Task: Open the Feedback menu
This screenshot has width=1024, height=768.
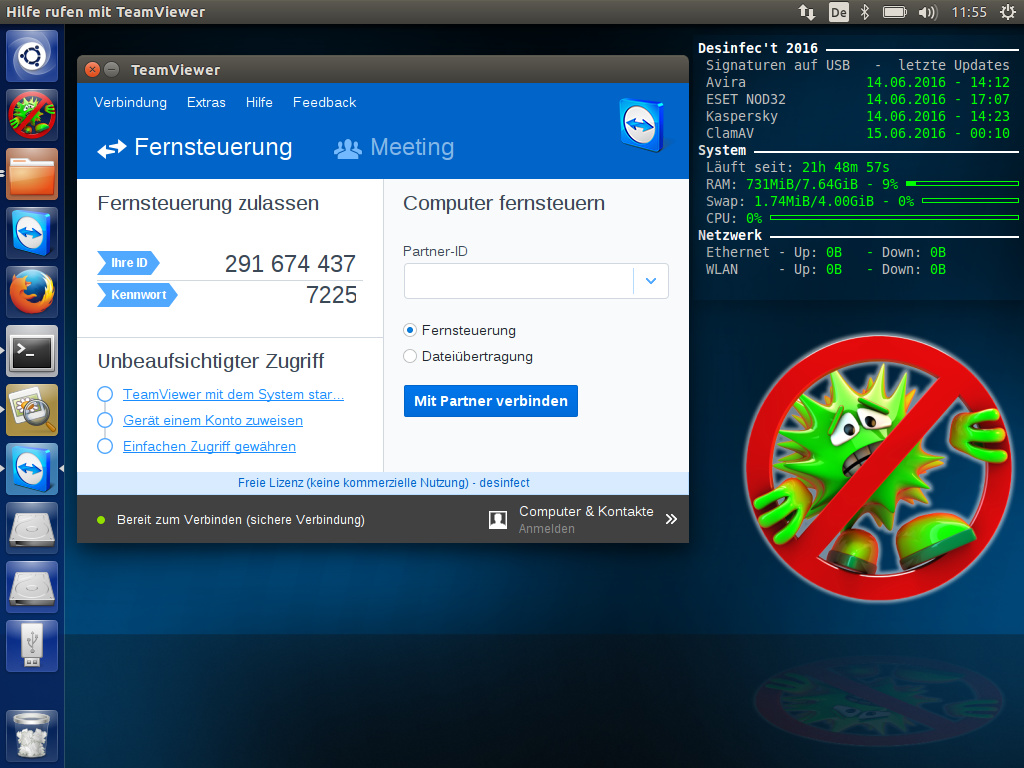Action: [325, 103]
